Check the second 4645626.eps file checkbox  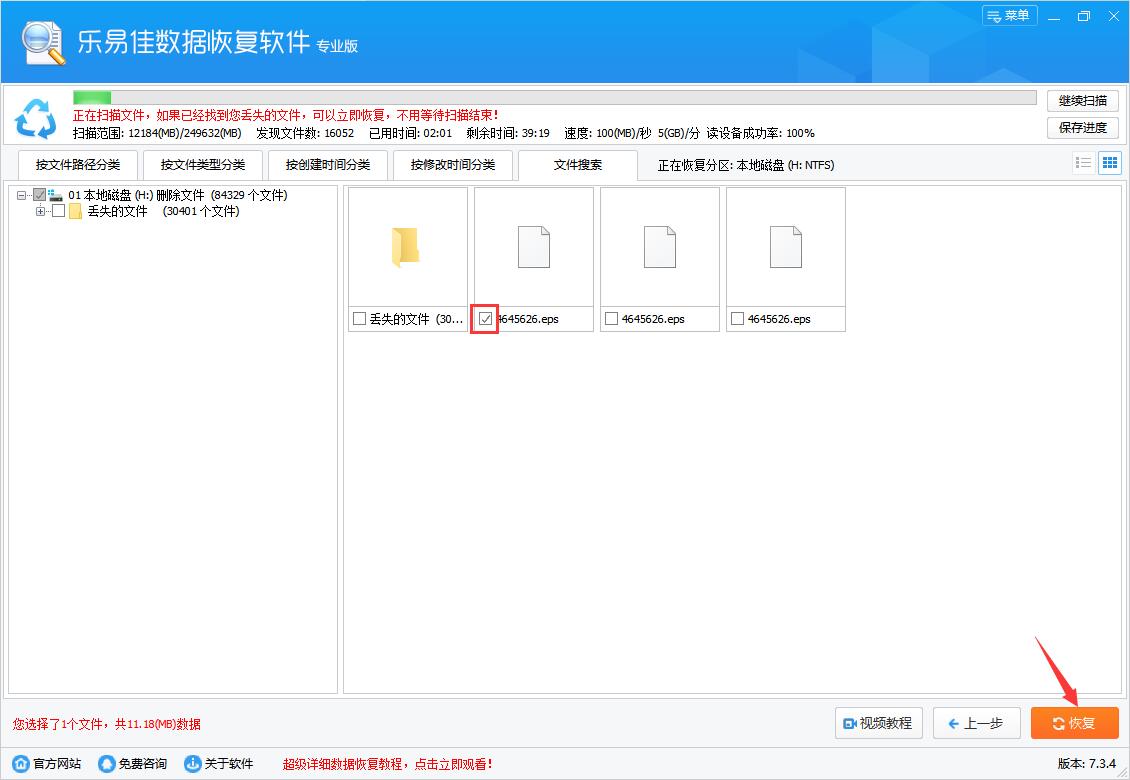(611, 319)
